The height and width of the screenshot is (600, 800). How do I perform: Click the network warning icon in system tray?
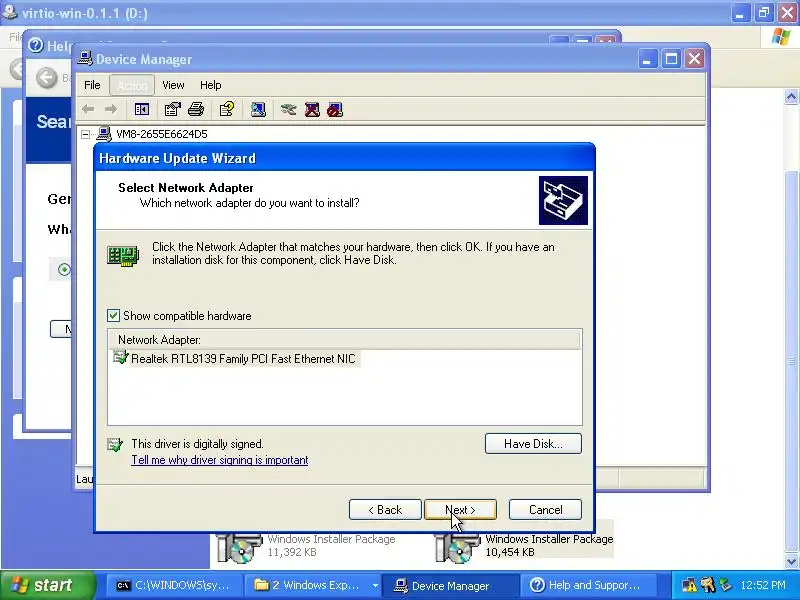[689, 585]
